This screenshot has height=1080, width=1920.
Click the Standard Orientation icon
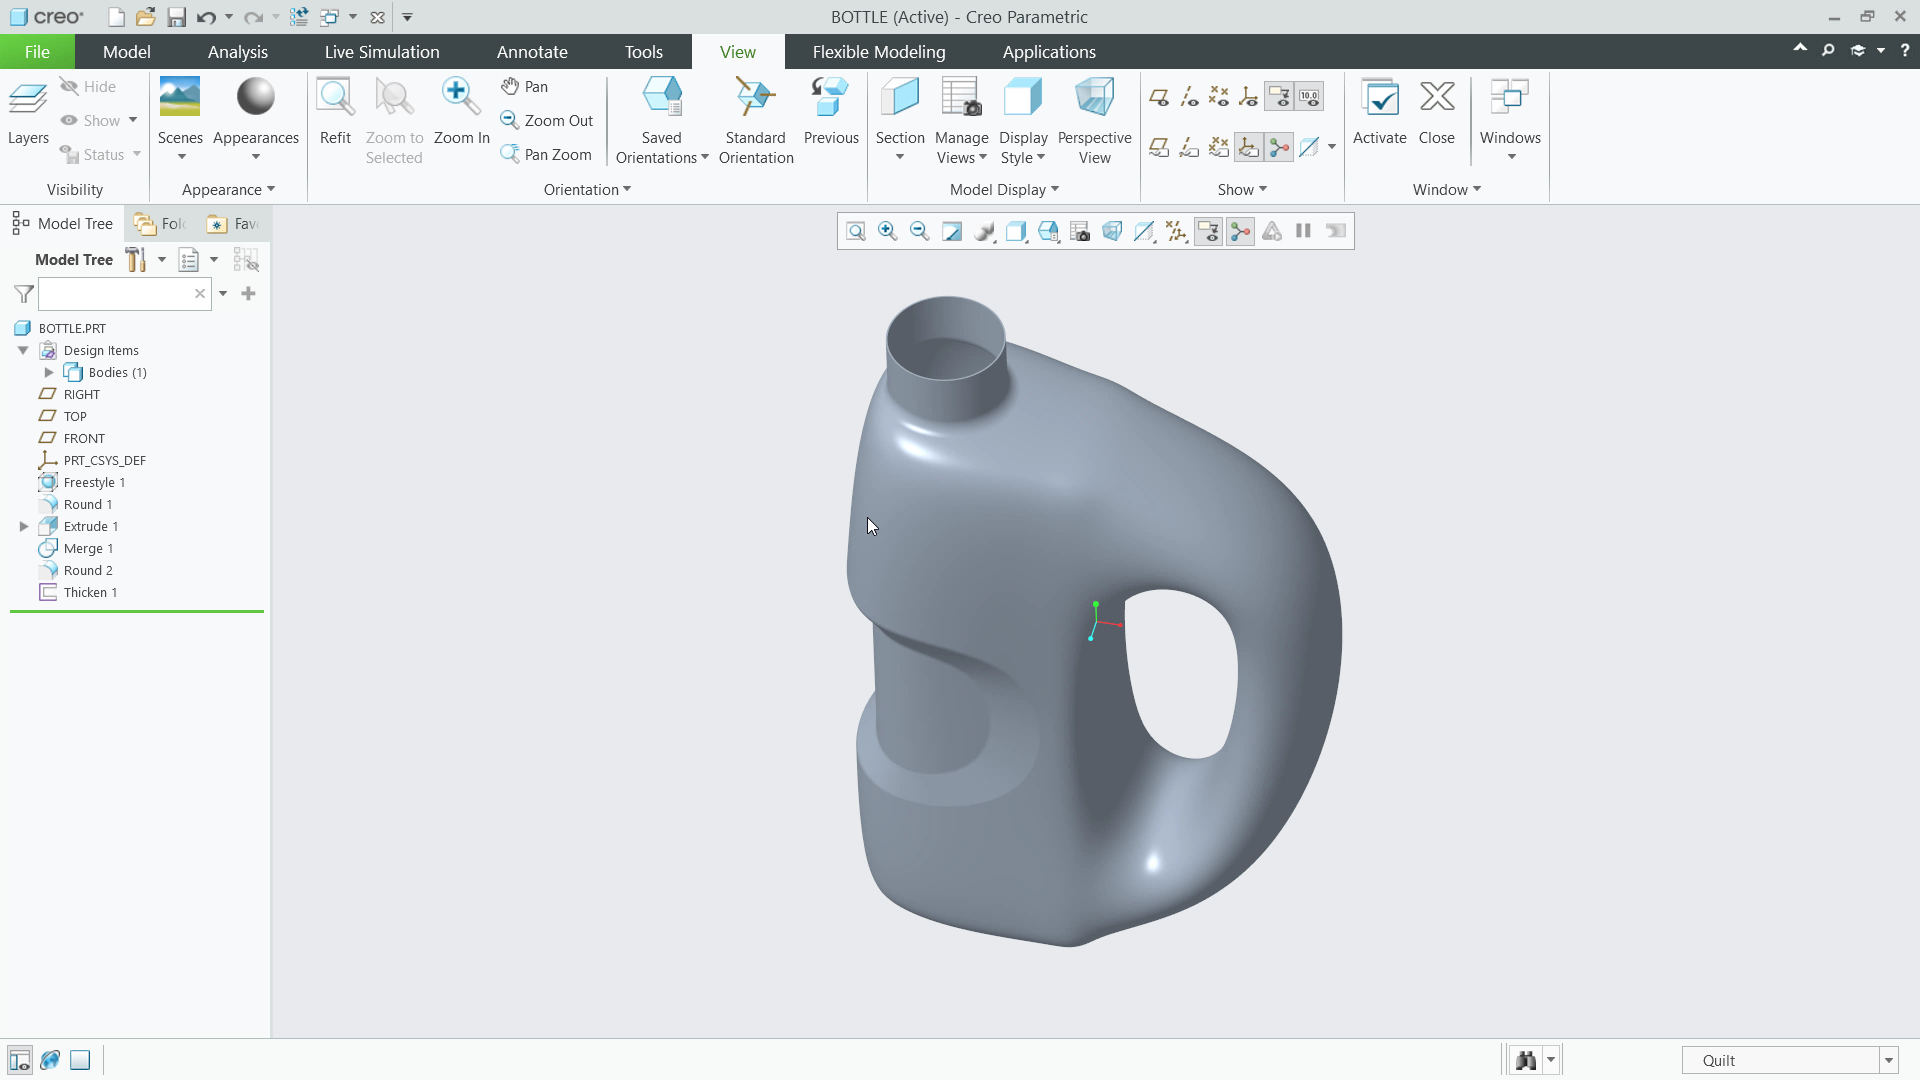[x=755, y=98]
